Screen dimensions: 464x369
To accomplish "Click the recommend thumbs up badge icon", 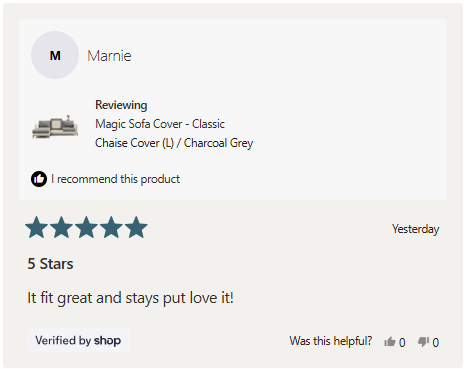I will coord(39,179).
